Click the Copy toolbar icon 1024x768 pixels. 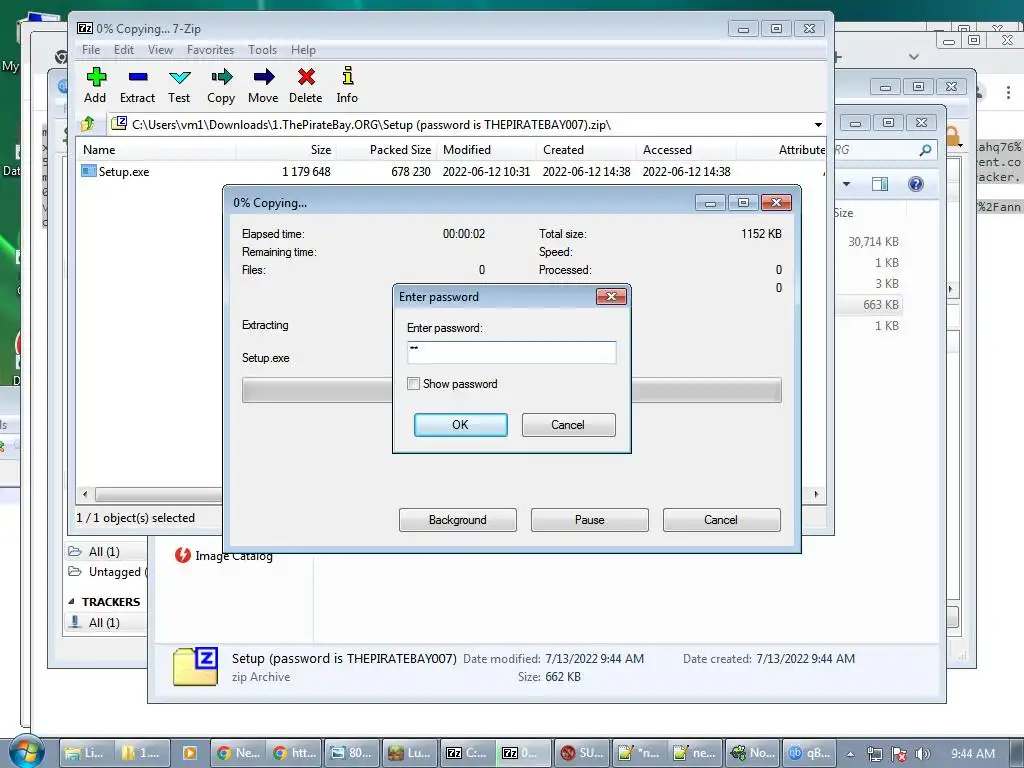click(221, 85)
